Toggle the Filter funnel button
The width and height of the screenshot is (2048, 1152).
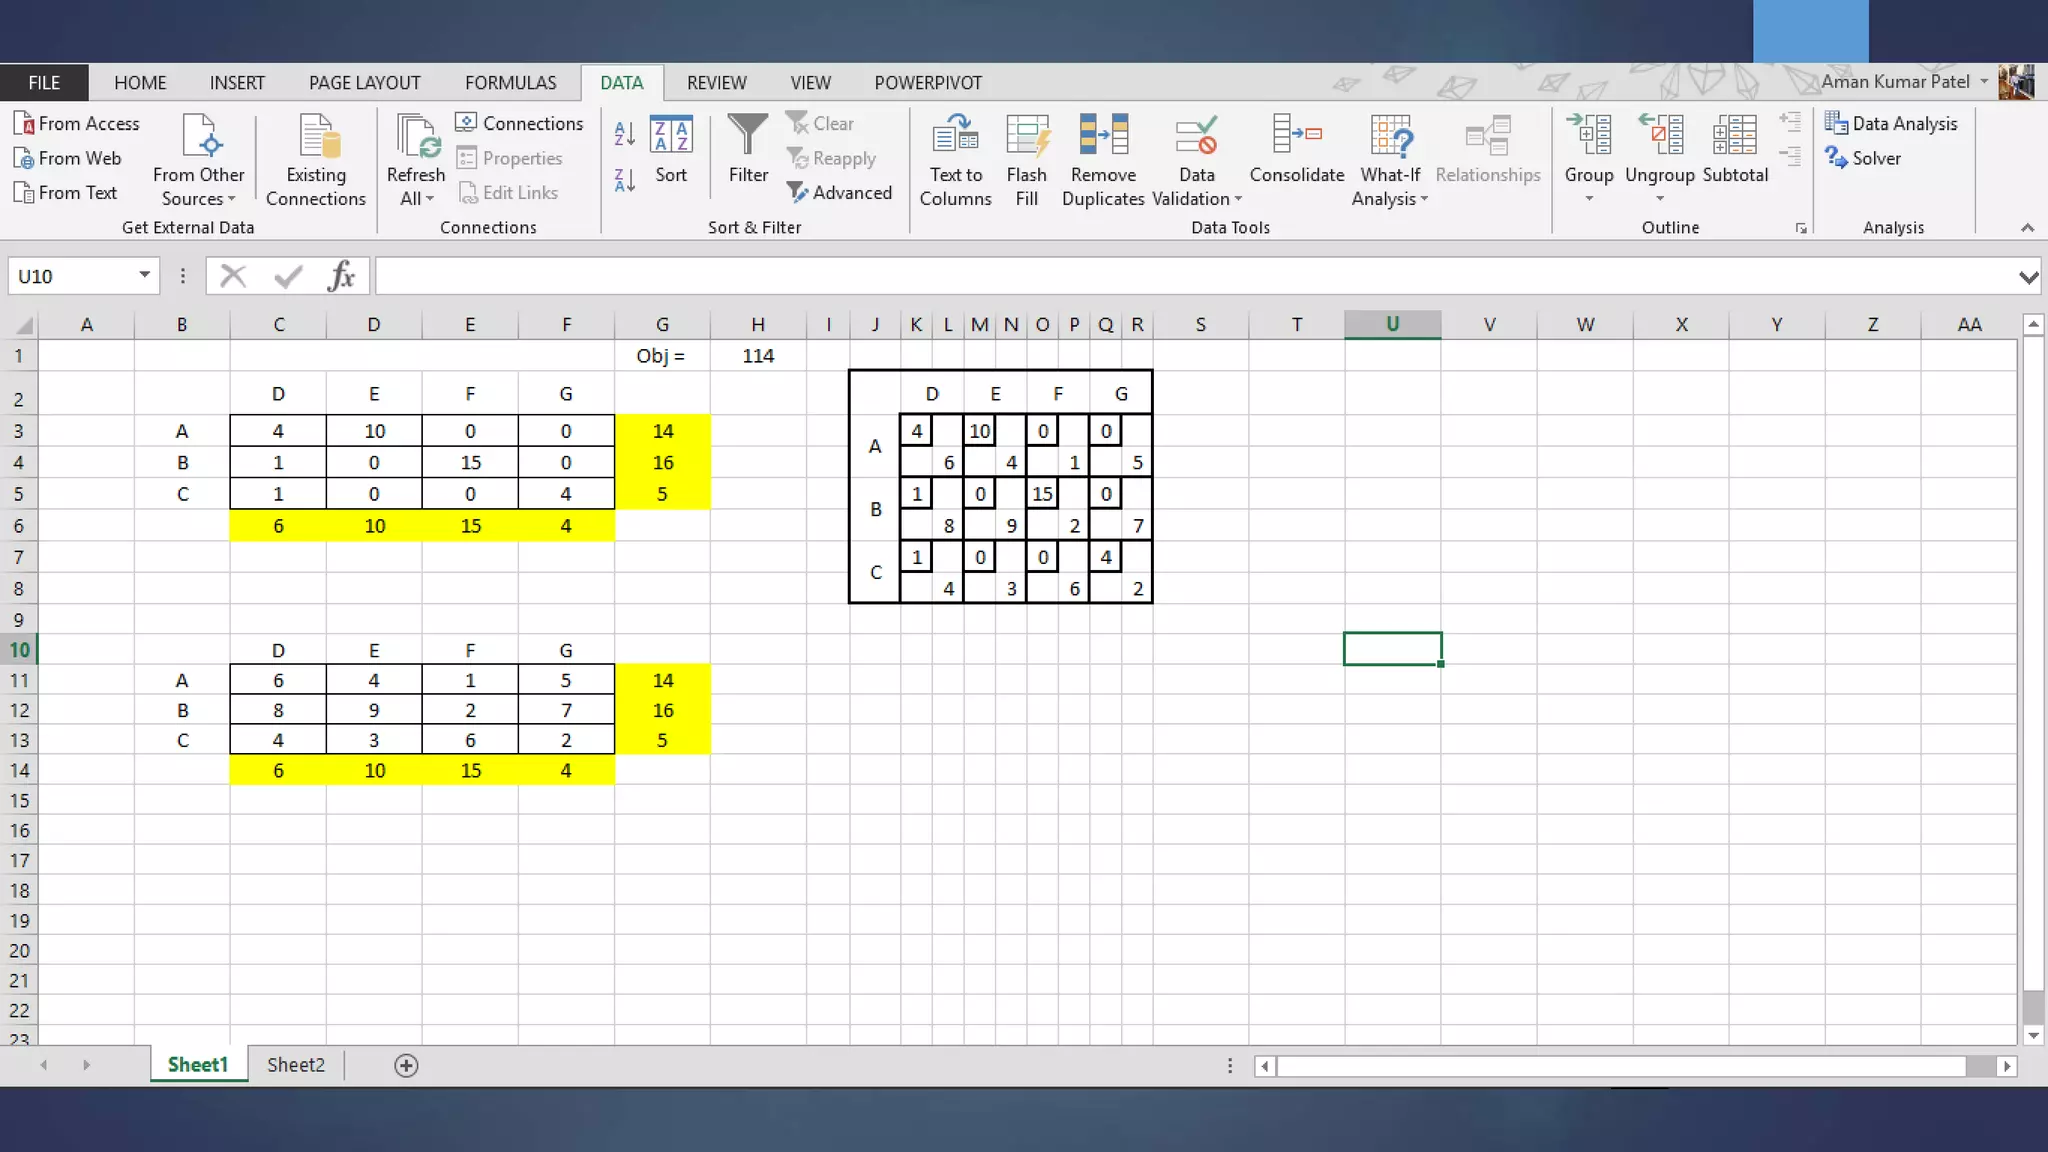point(748,136)
